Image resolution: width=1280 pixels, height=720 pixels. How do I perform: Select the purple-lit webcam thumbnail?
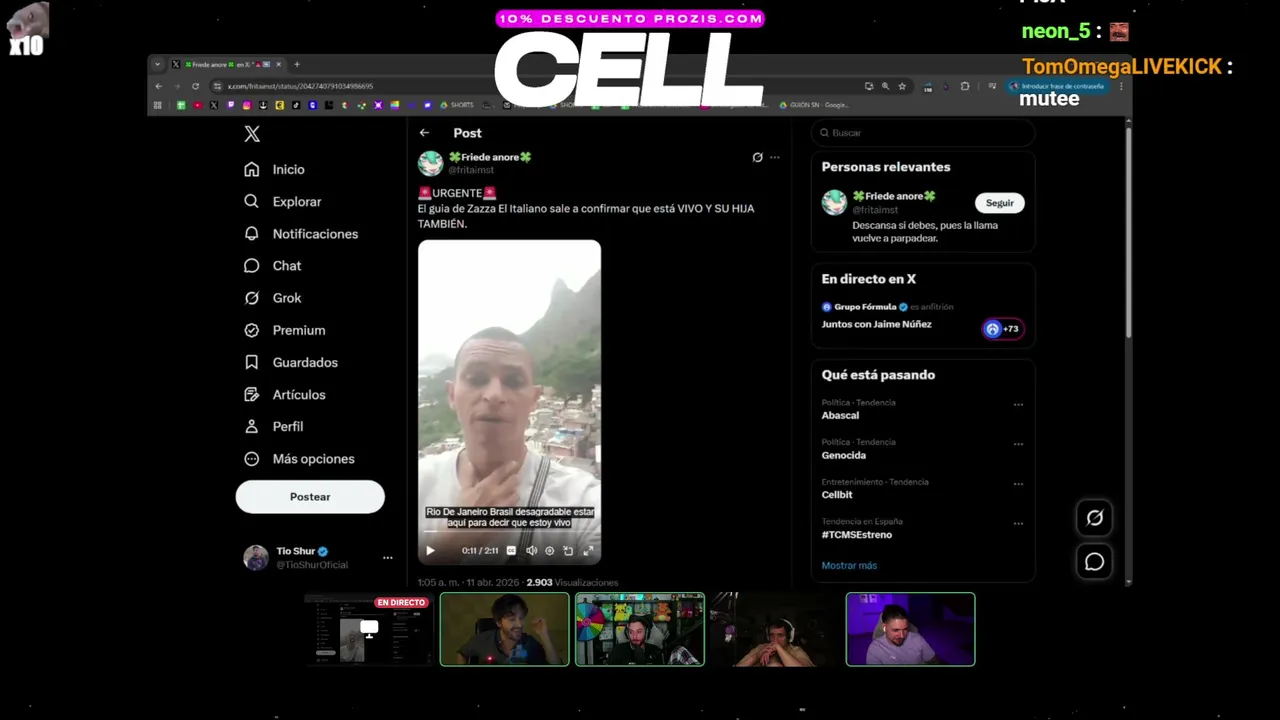(910, 629)
